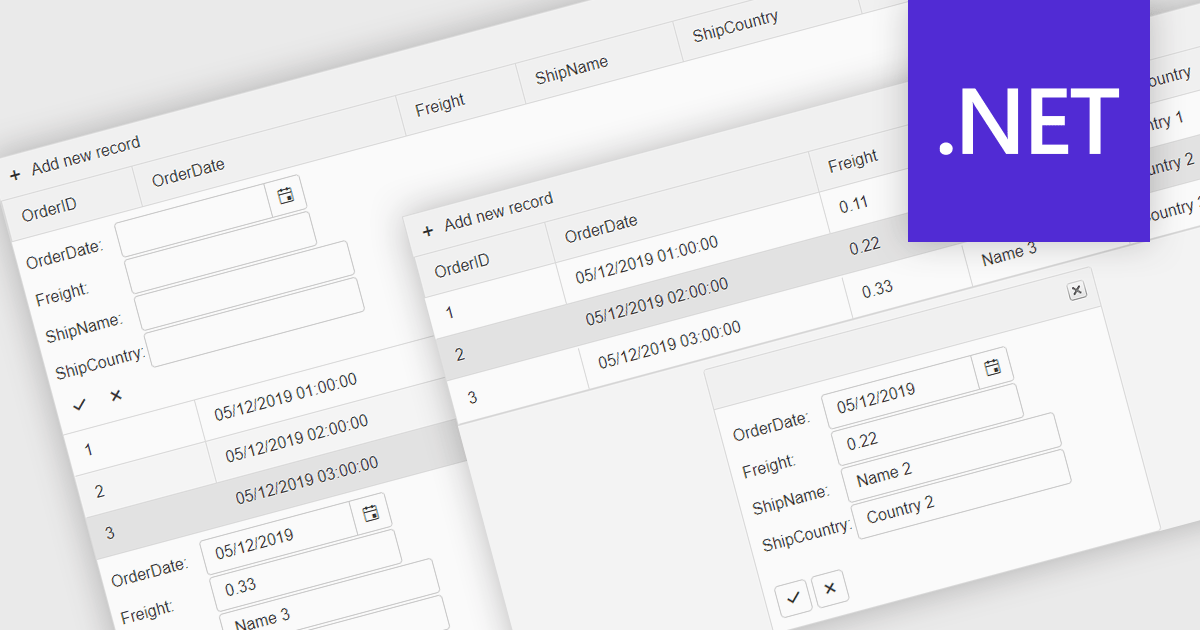Click the ShipName column header

(x=571, y=70)
